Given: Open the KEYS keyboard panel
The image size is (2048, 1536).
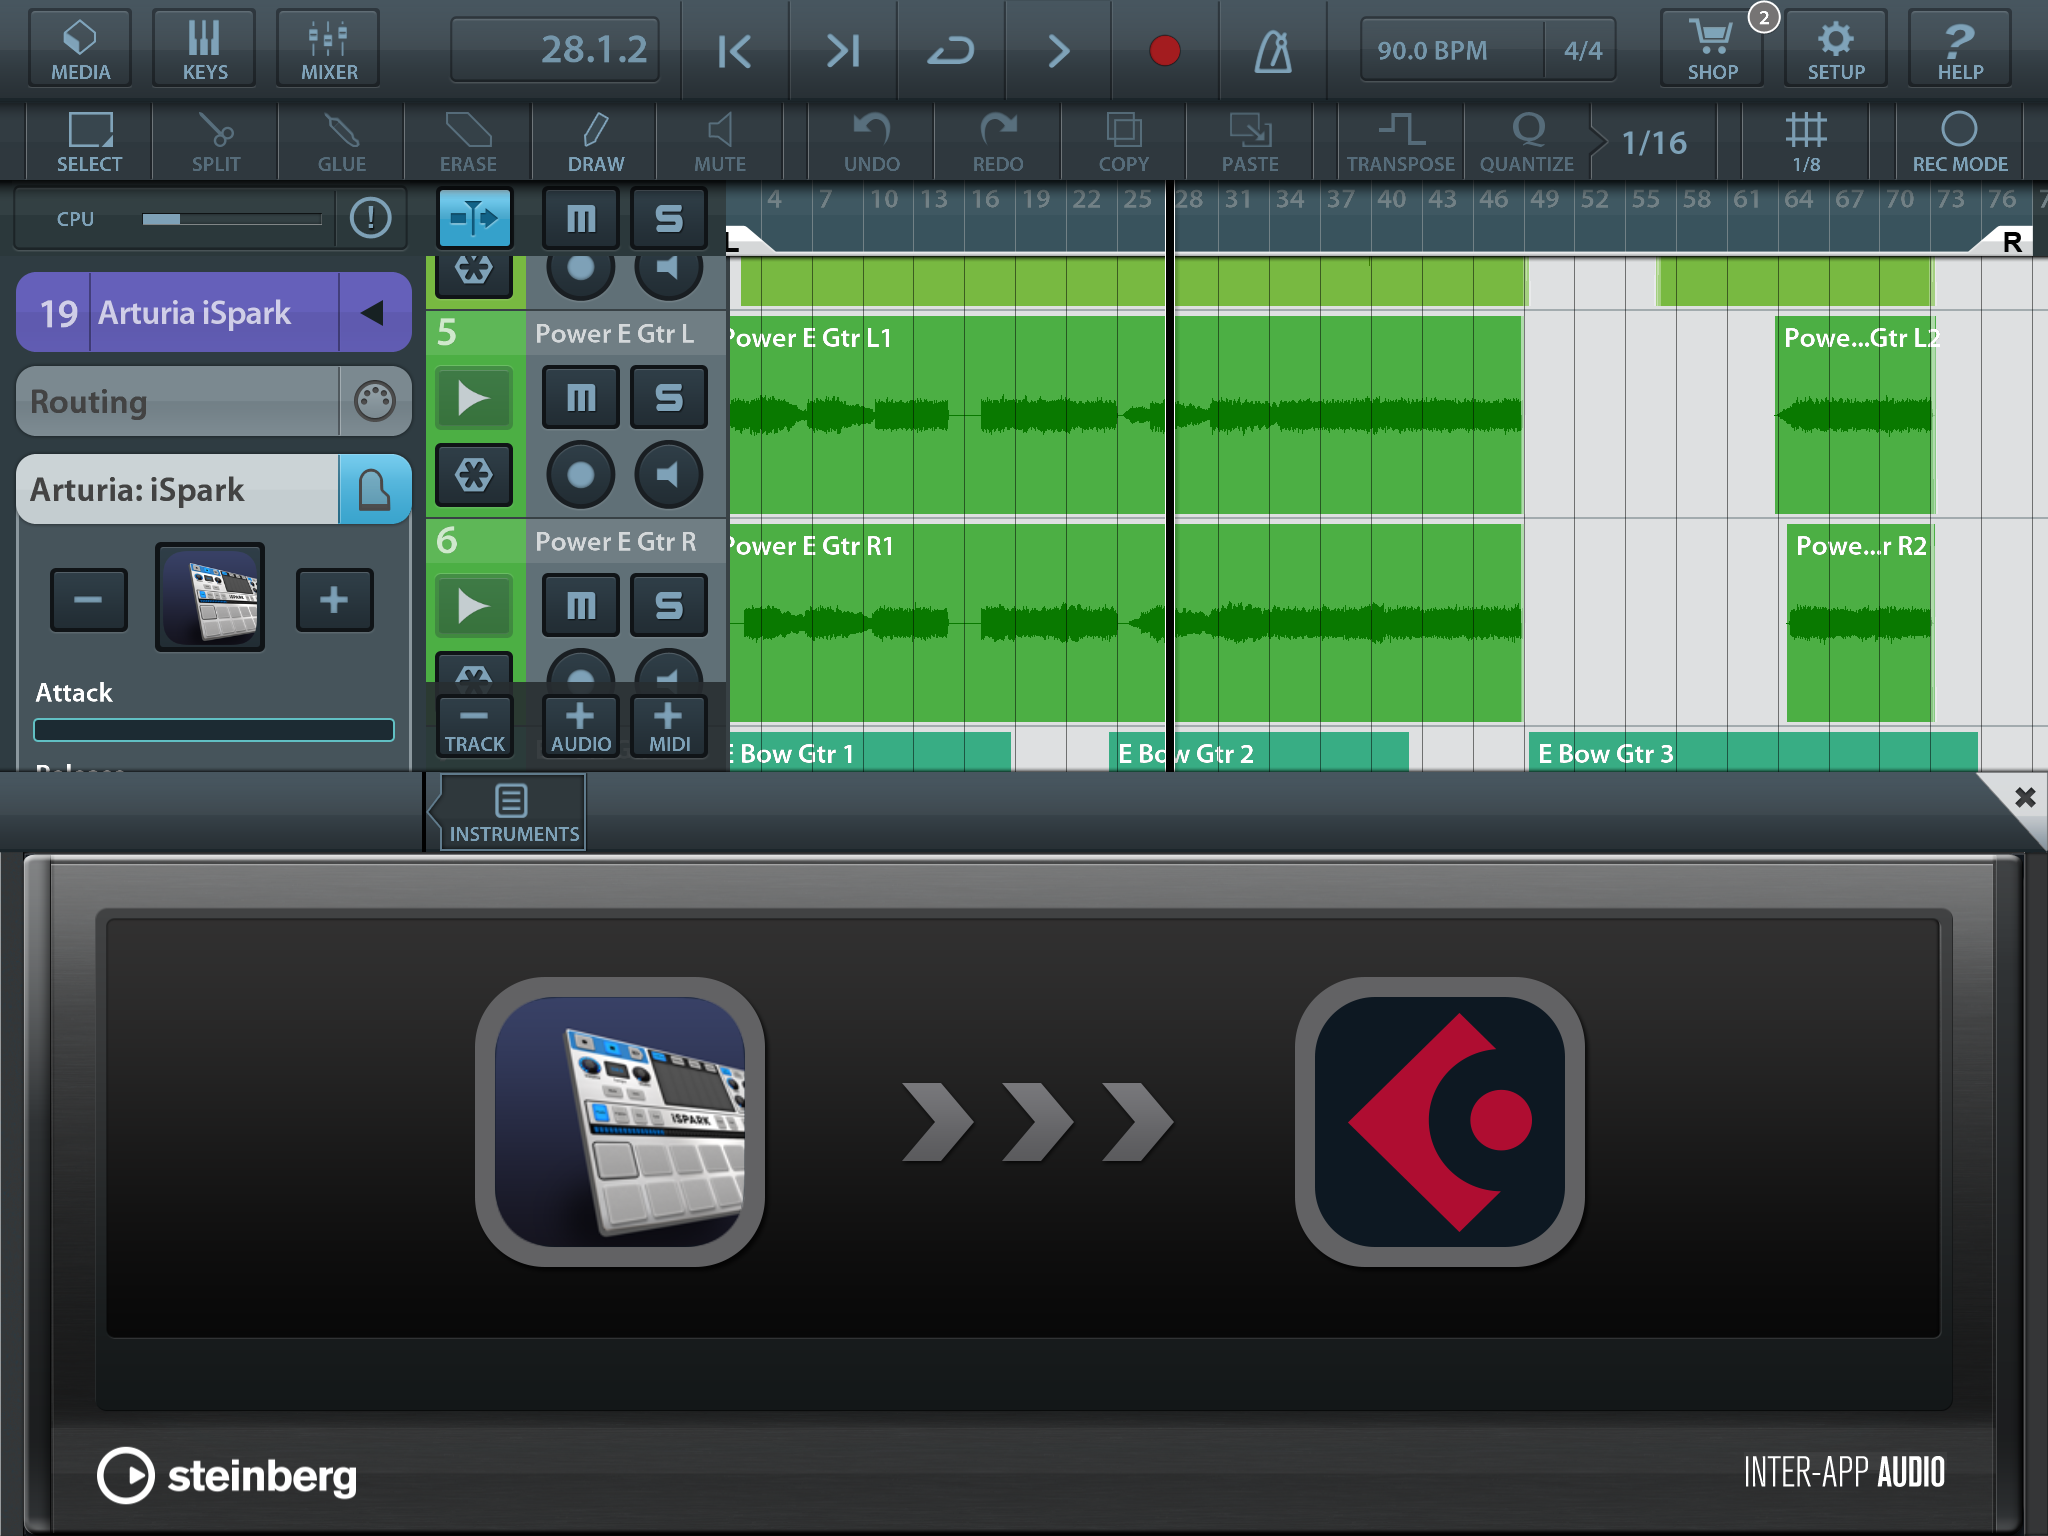Looking at the screenshot, I should coord(204,48).
